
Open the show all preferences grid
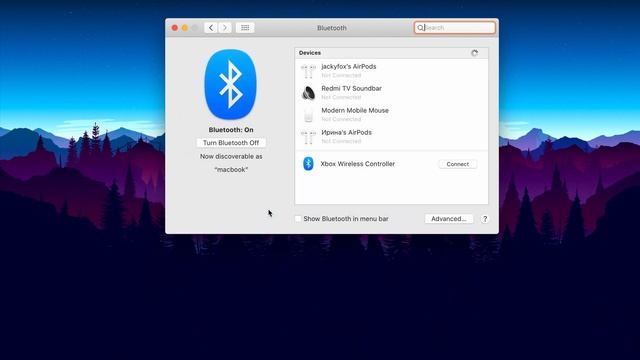245,28
